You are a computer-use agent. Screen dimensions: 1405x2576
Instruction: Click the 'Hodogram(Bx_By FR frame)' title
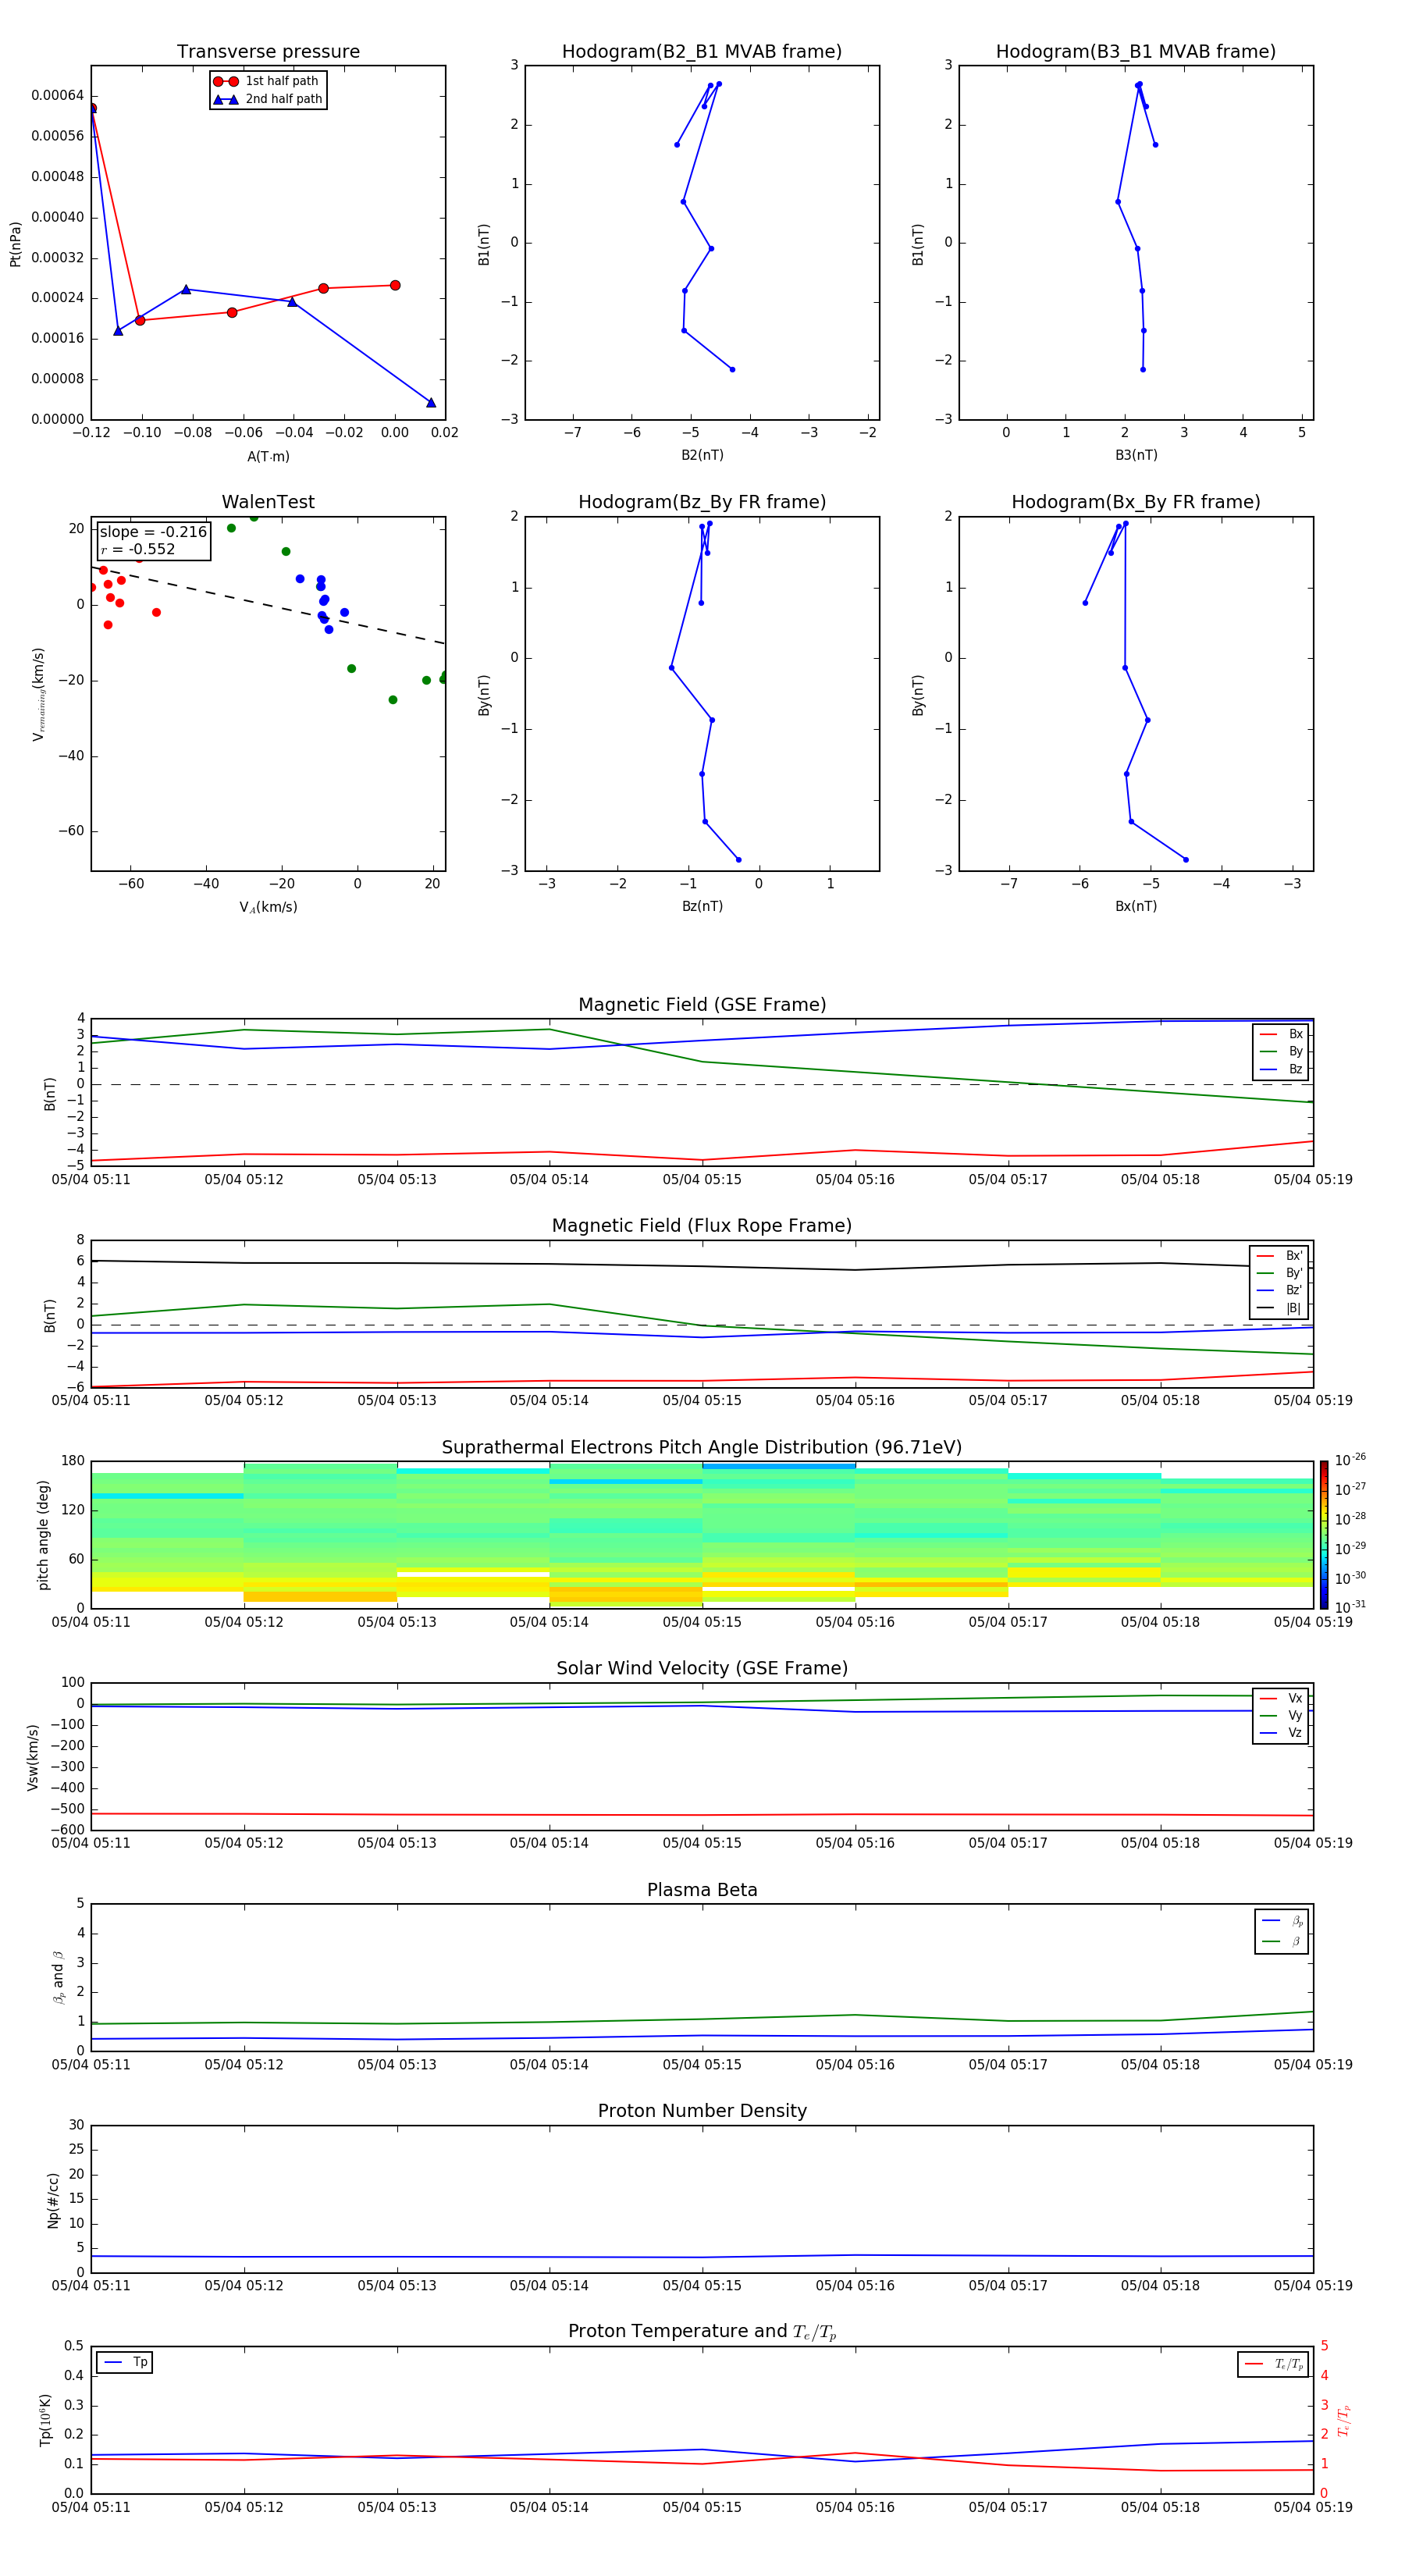pyautogui.click(x=1136, y=502)
